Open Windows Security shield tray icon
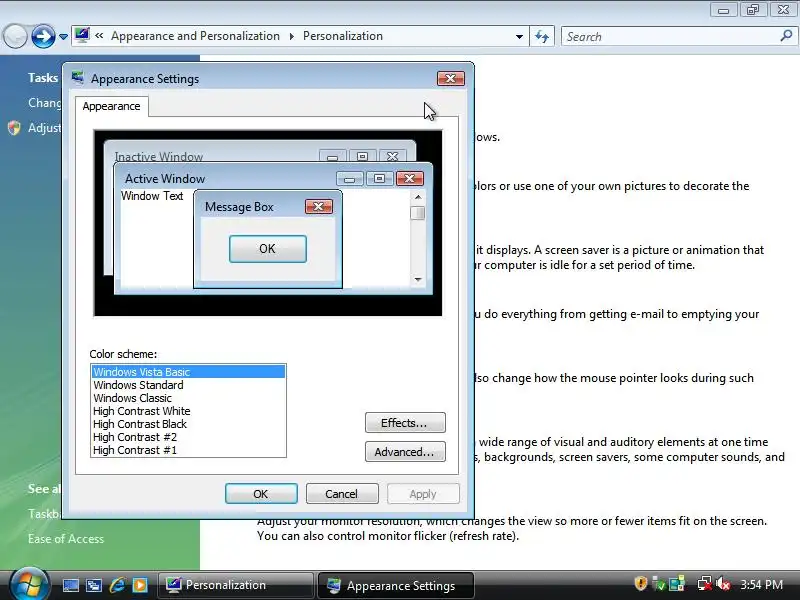 (x=641, y=583)
